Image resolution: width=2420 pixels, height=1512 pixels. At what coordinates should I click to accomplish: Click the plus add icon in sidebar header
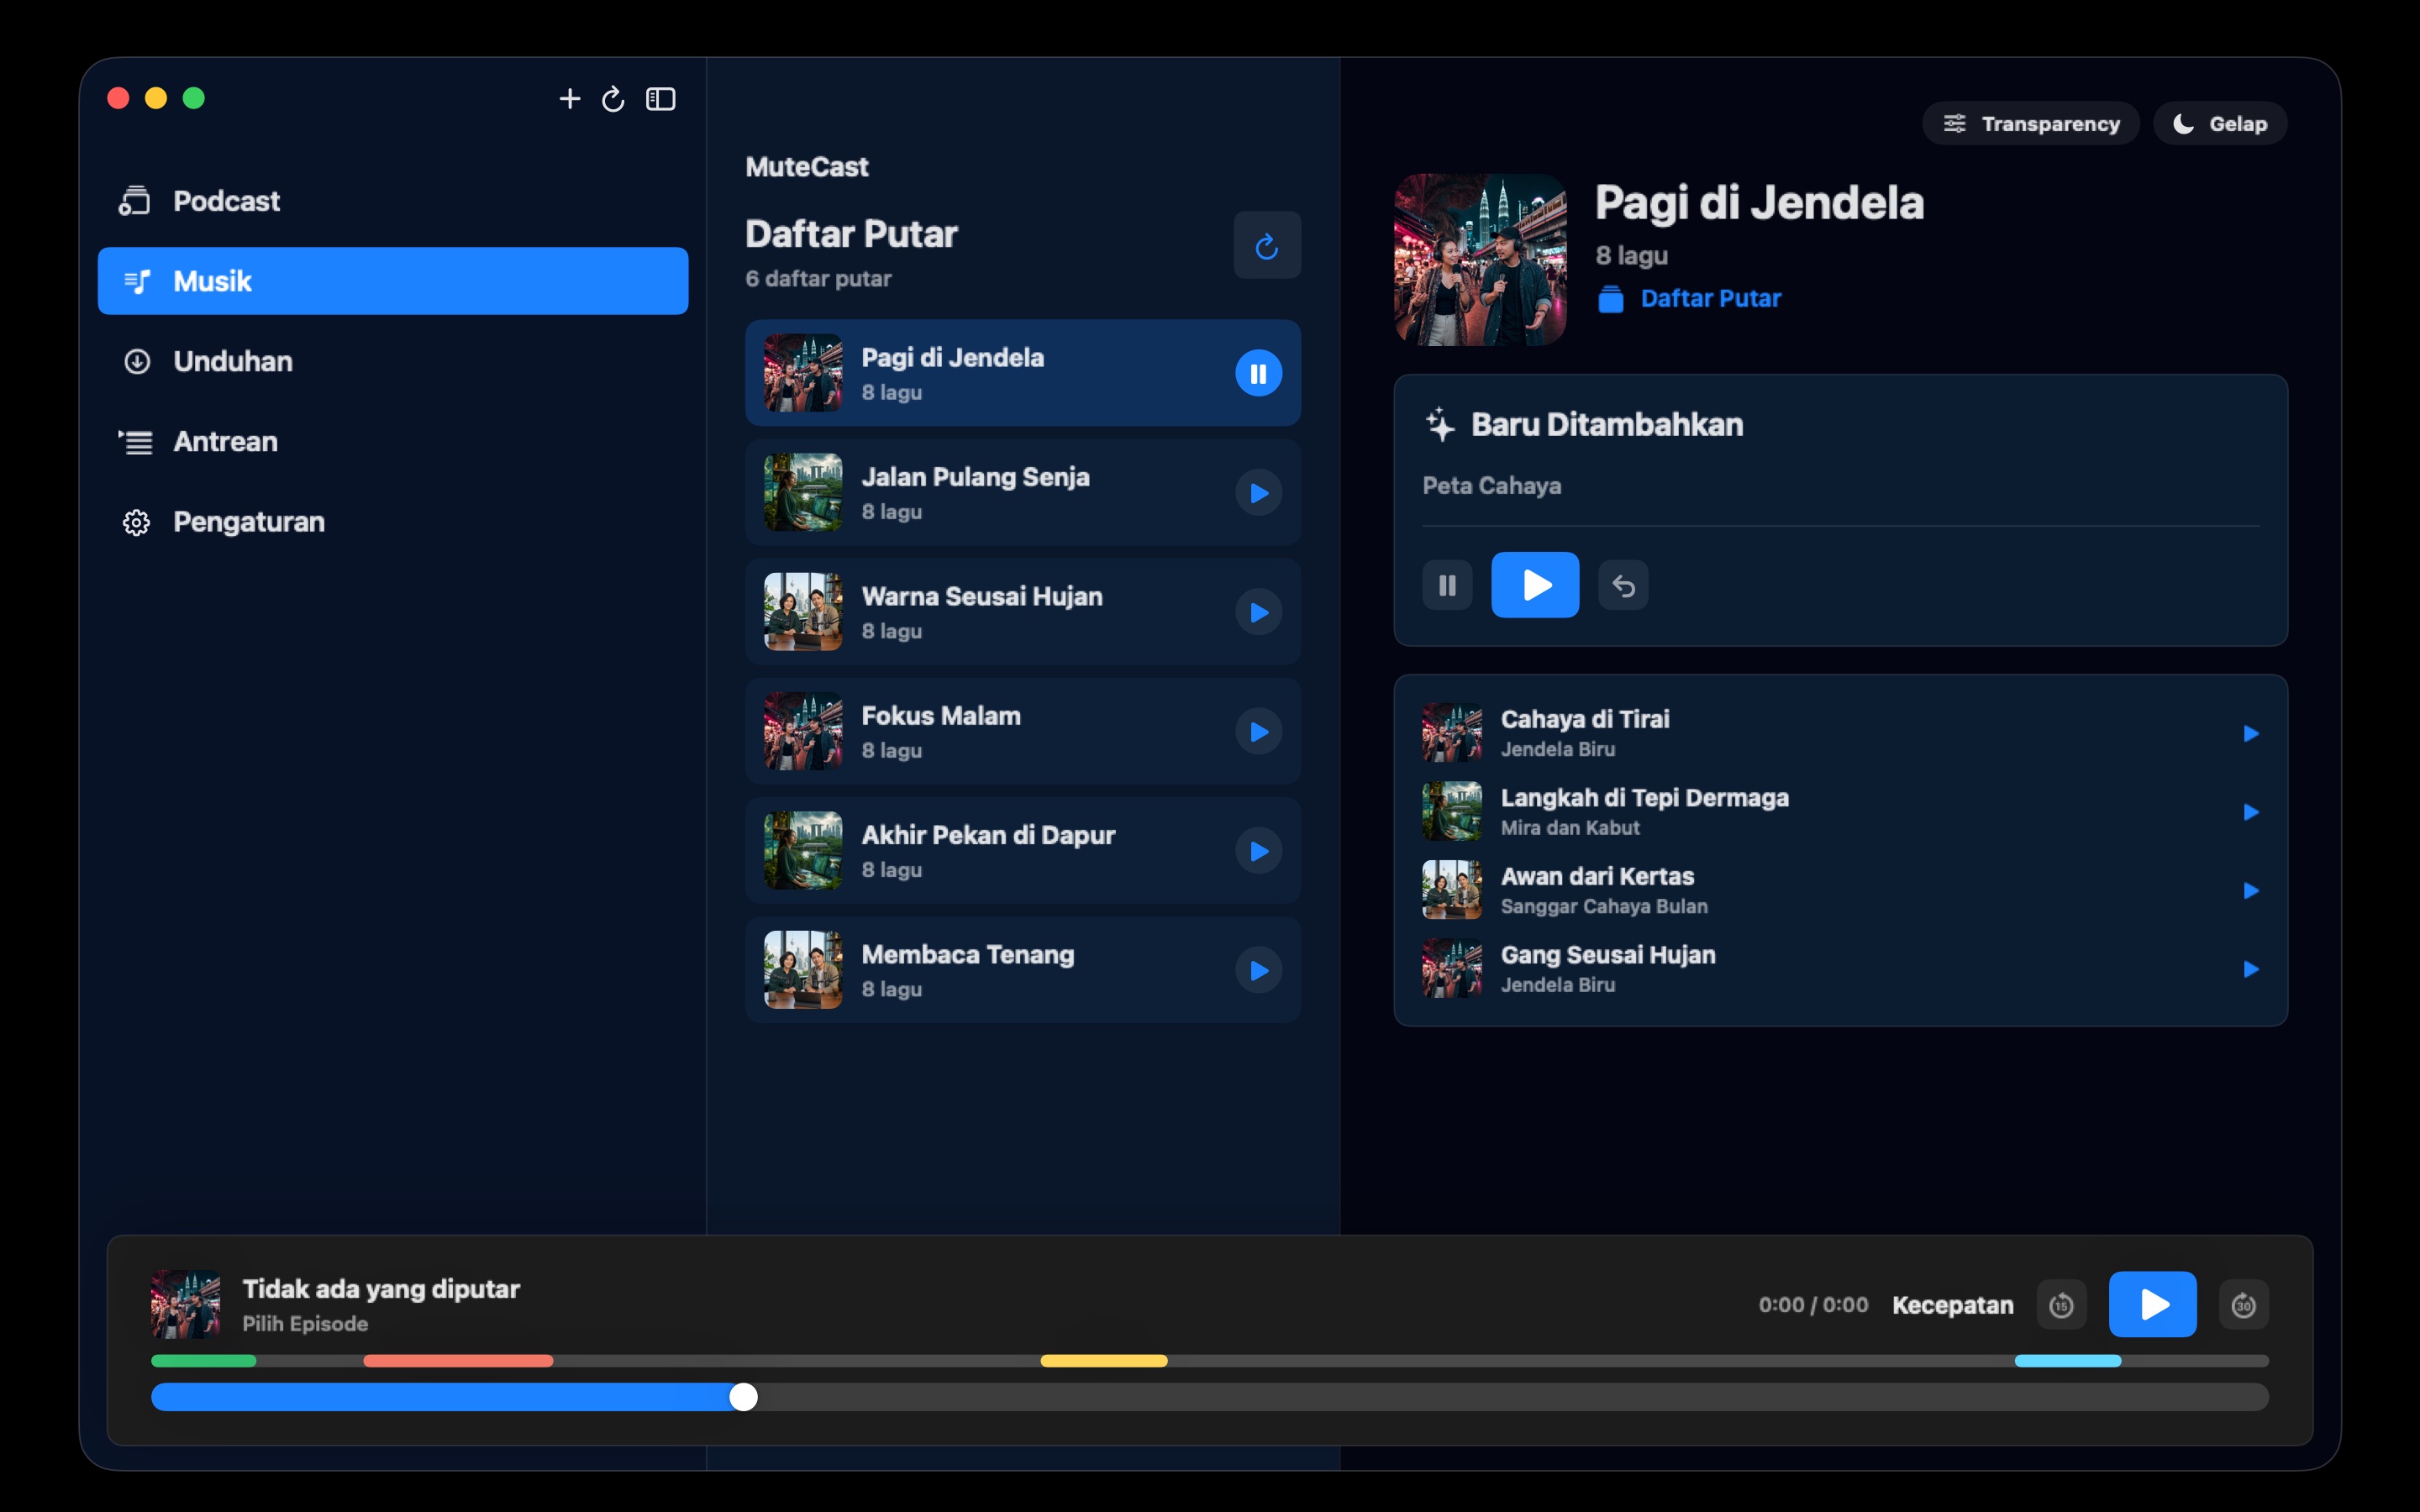[569, 98]
